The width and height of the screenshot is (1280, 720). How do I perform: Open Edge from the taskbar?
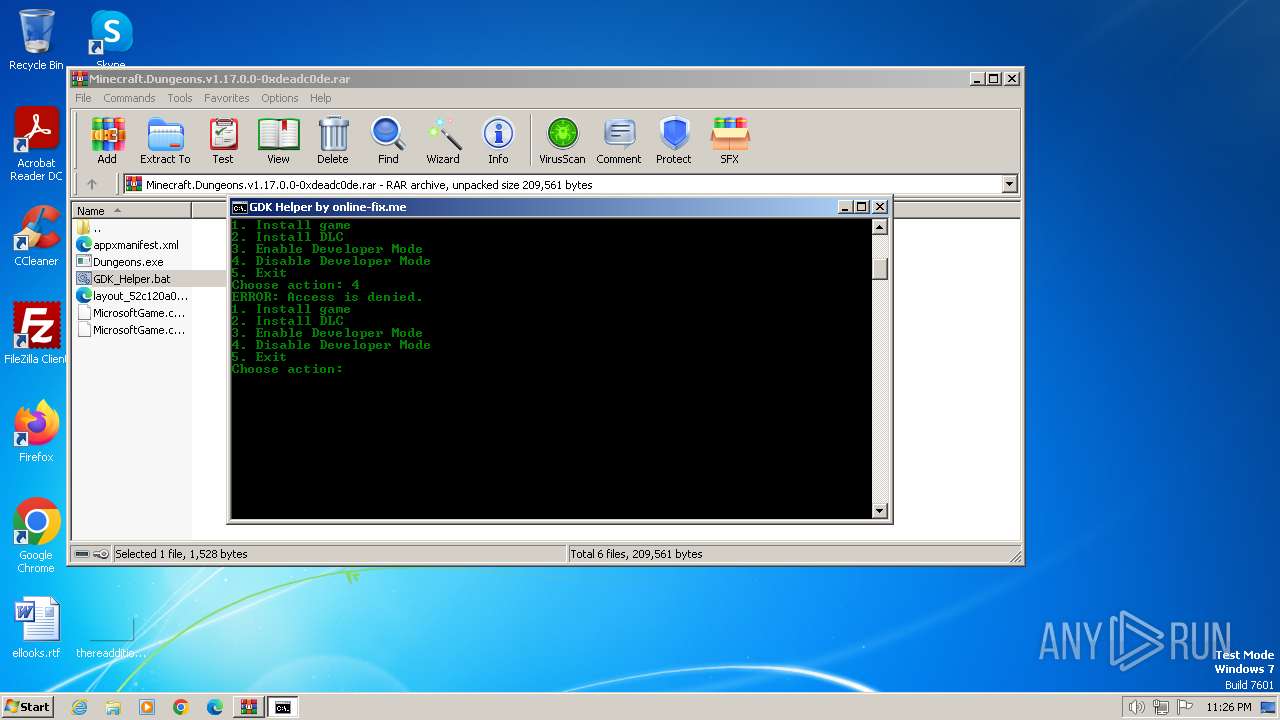215,707
